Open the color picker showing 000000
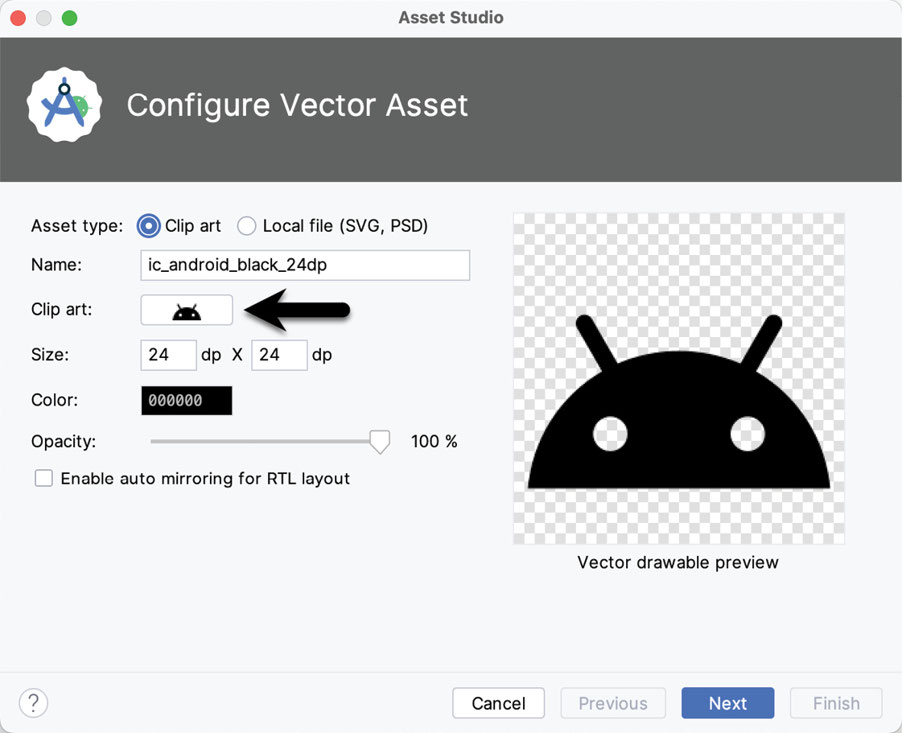This screenshot has width=902, height=733. pos(186,400)
